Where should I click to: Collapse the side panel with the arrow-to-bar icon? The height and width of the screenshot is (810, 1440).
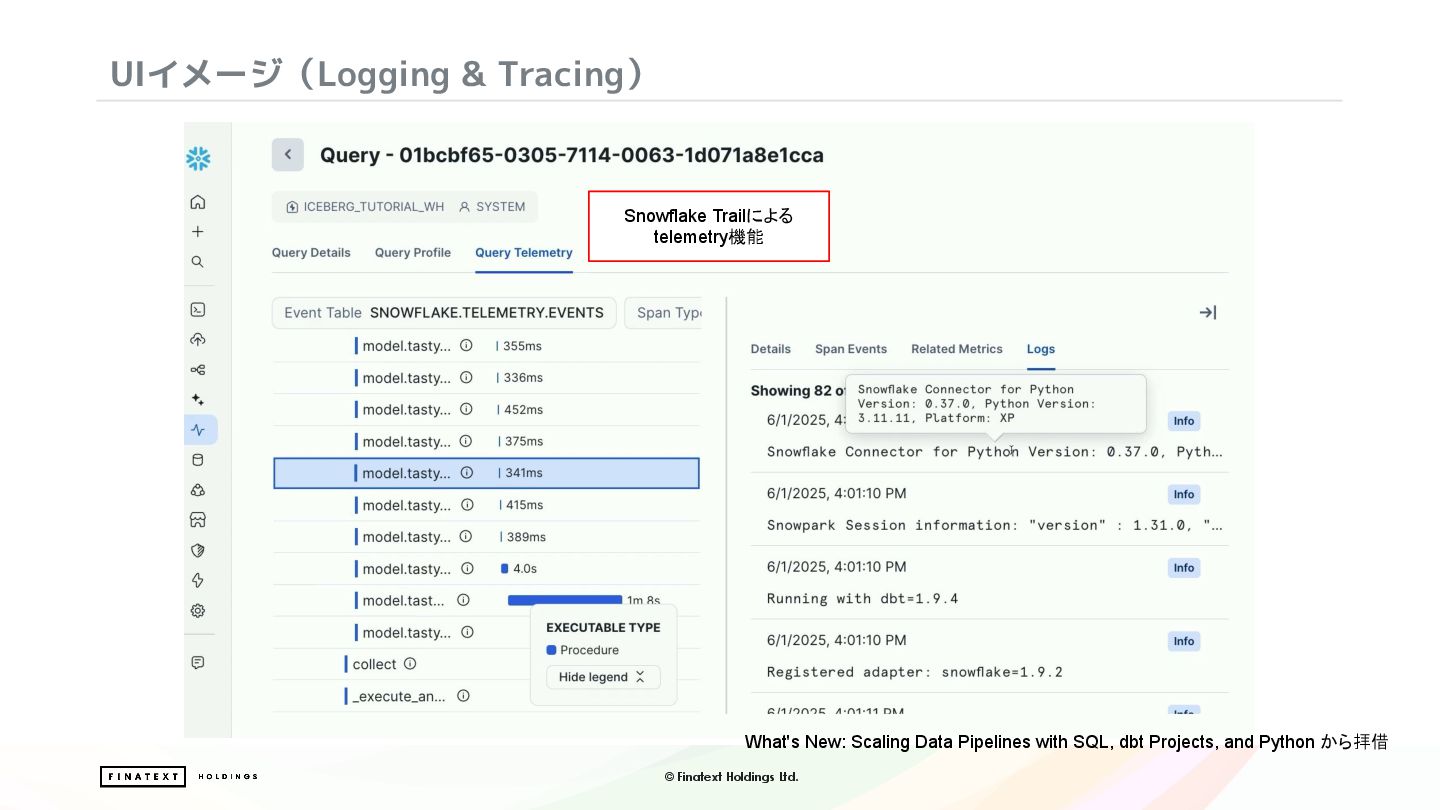click(x=1208, y=313)
